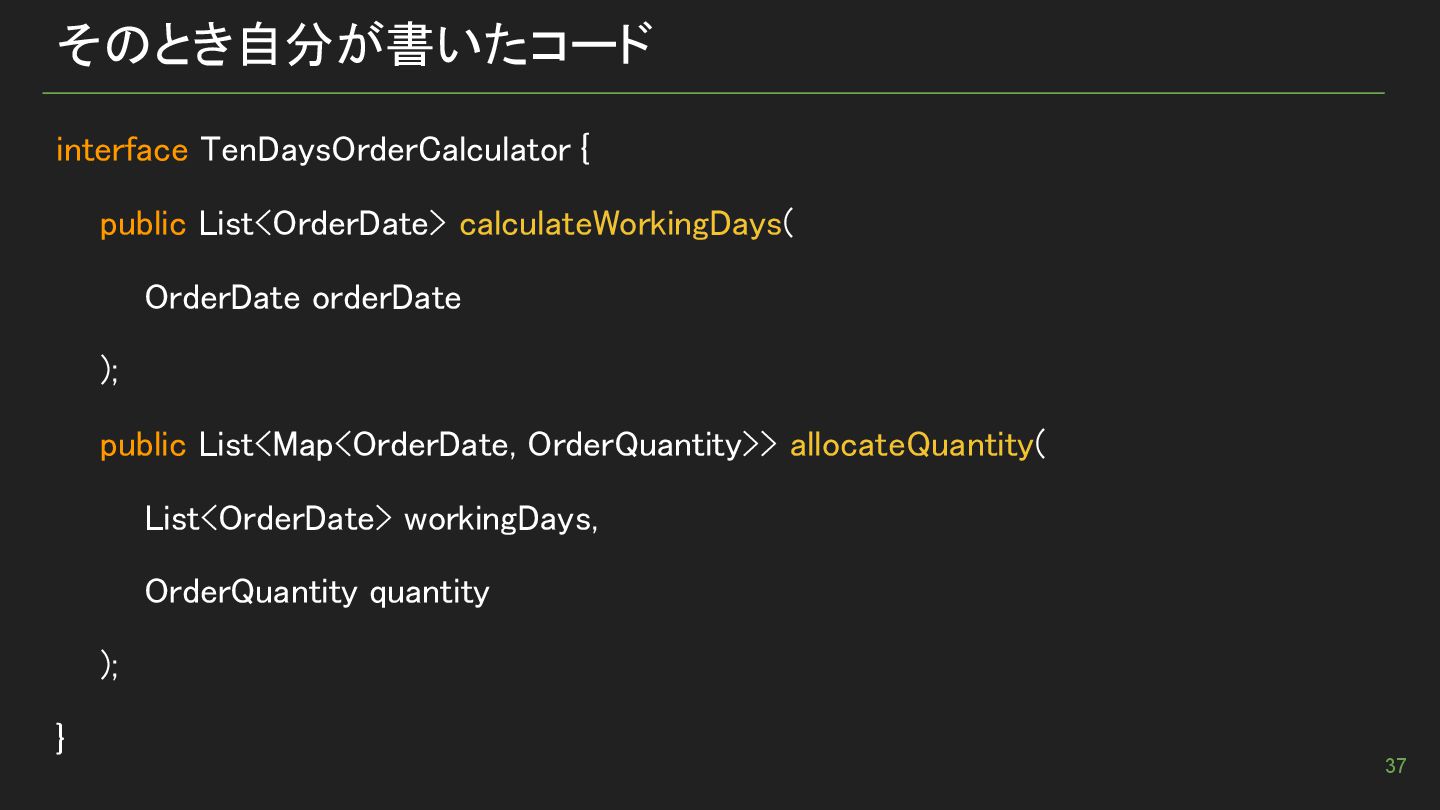Click the public keyword before calculateWorkingDays
This screenshot has width=1440, height=810.
[x=143, y=224]
